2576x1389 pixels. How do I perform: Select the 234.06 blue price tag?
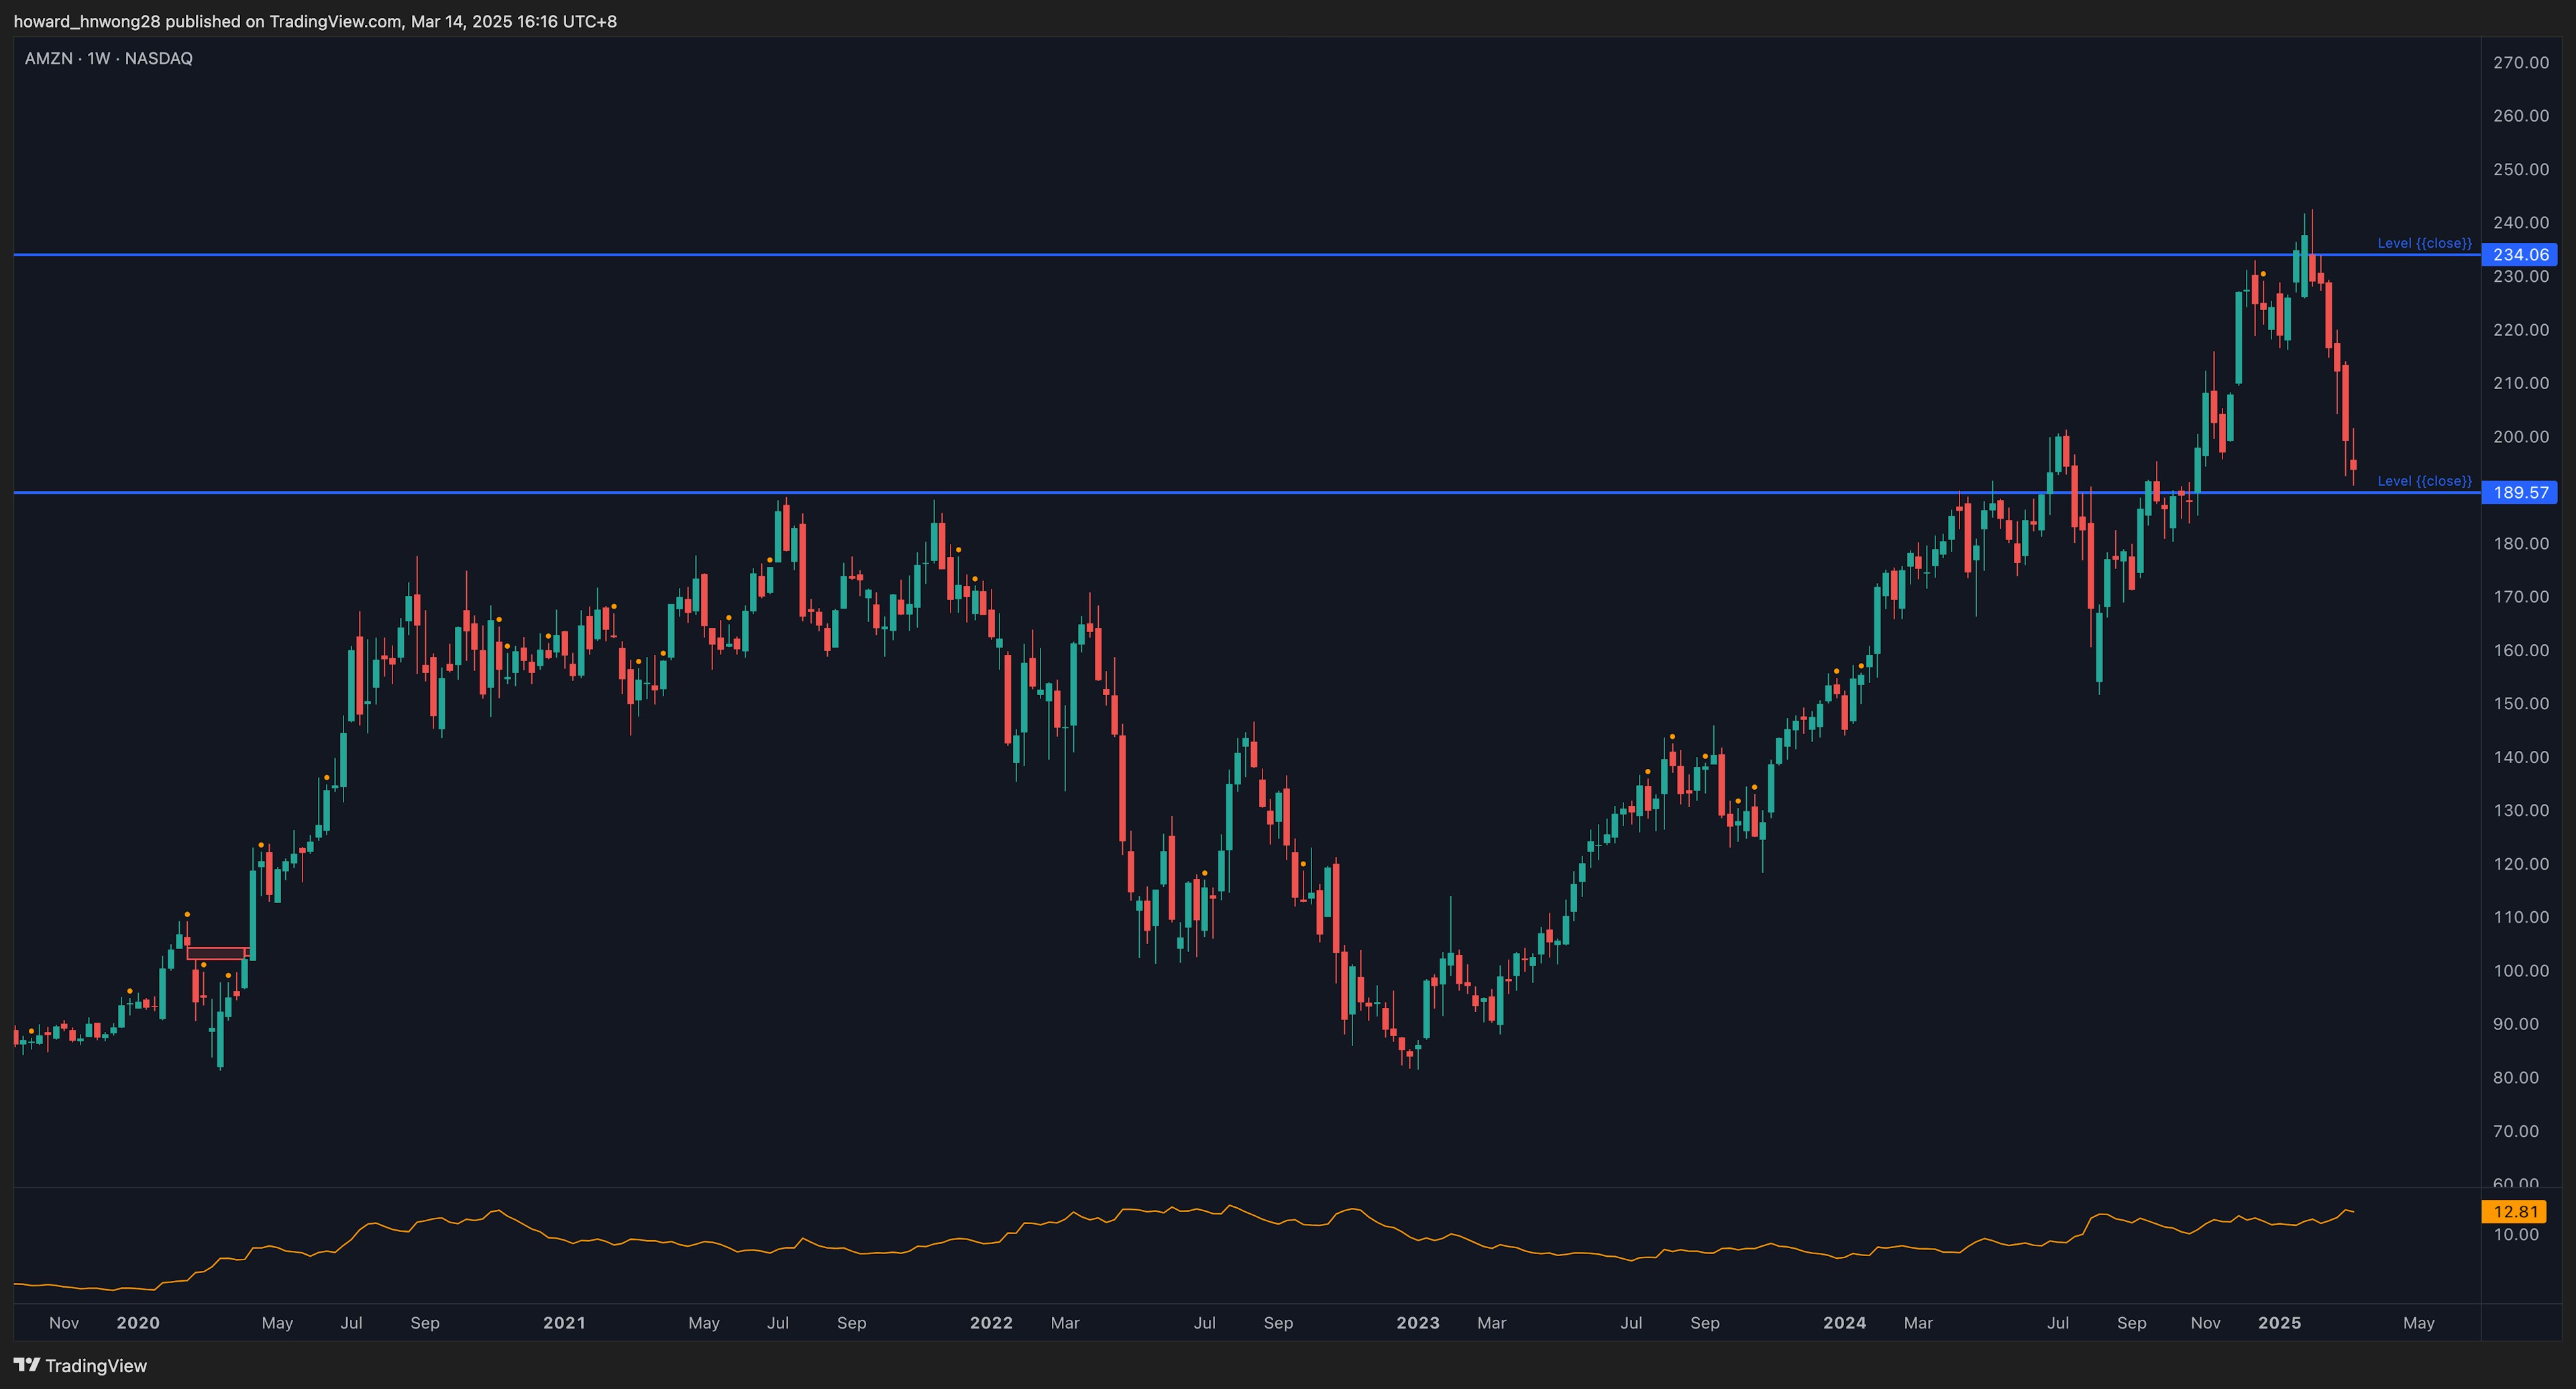click(2519, 255)
